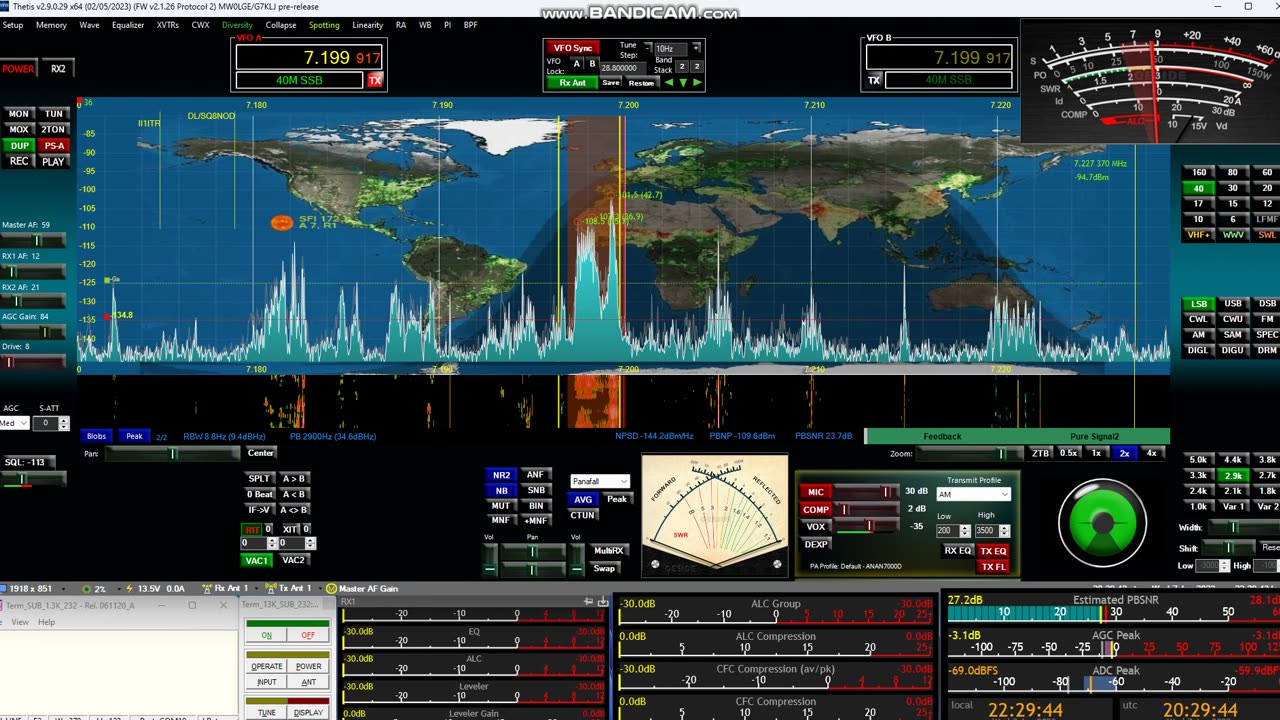Click the Rx Ant button
This screenshot has width=1280, height=720.
573,83
